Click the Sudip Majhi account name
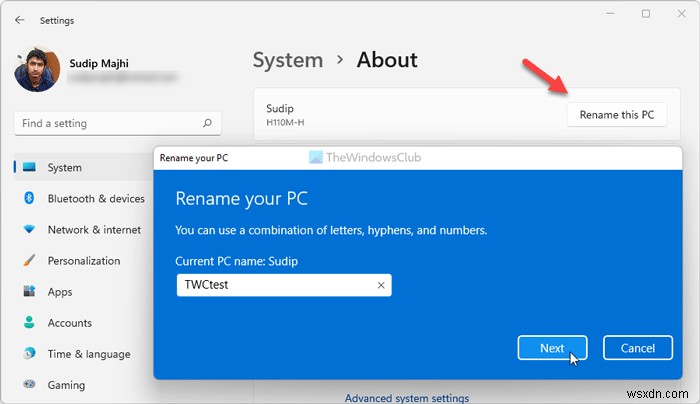 coord(99,63)
